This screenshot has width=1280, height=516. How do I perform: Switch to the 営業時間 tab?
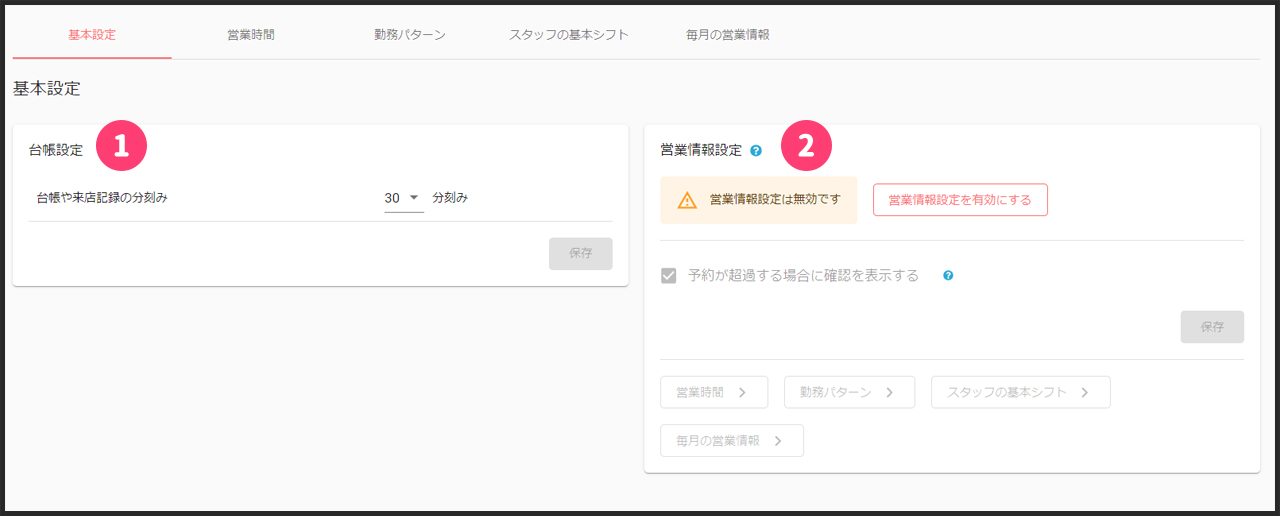click(251, 35)
